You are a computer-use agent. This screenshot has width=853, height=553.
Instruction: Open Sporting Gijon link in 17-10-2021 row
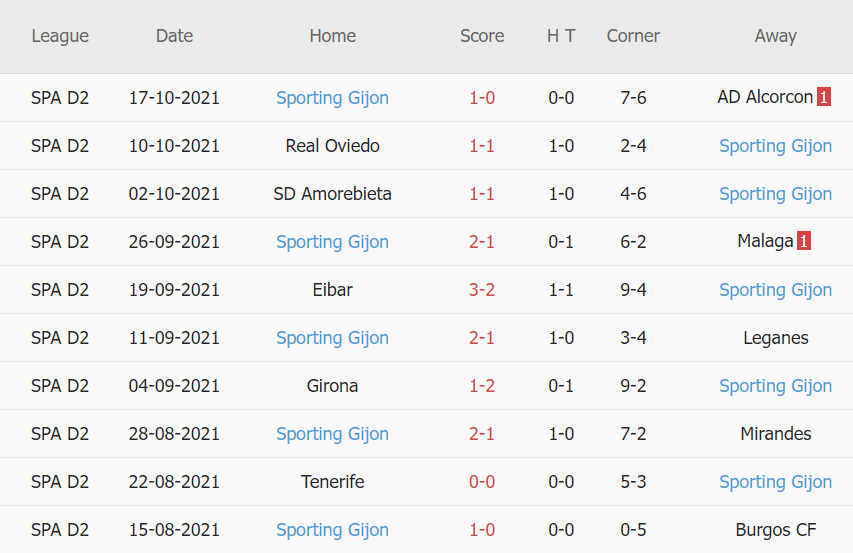[x=332, y=98]
